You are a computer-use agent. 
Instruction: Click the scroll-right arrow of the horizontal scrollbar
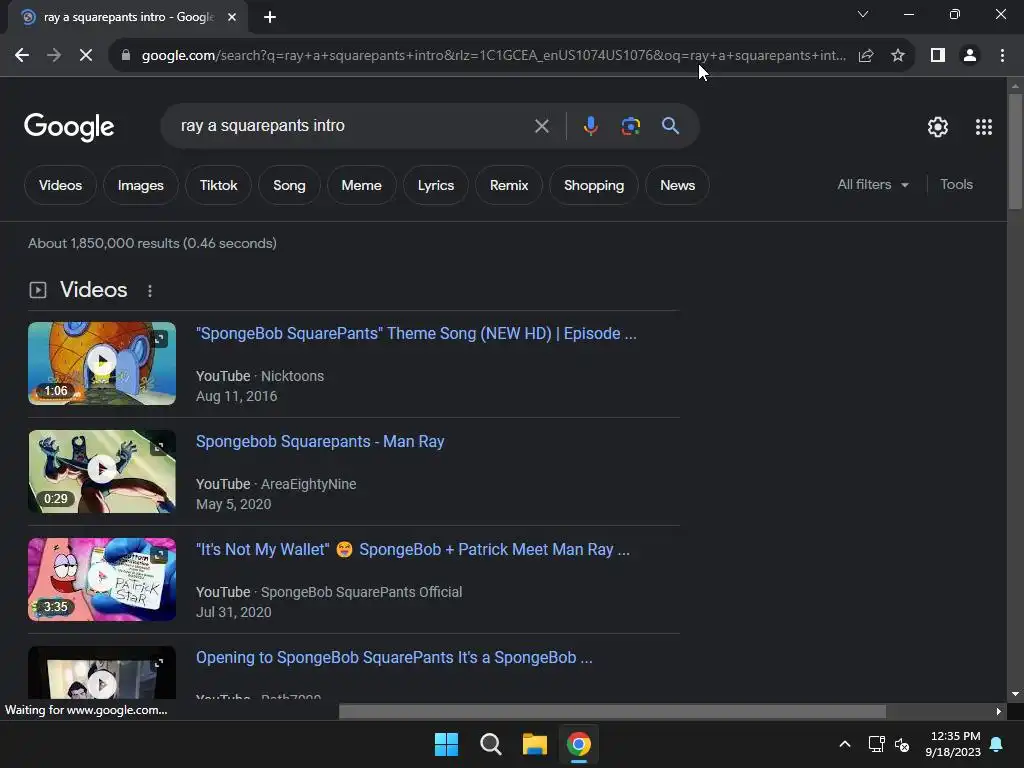coord(999,711)
